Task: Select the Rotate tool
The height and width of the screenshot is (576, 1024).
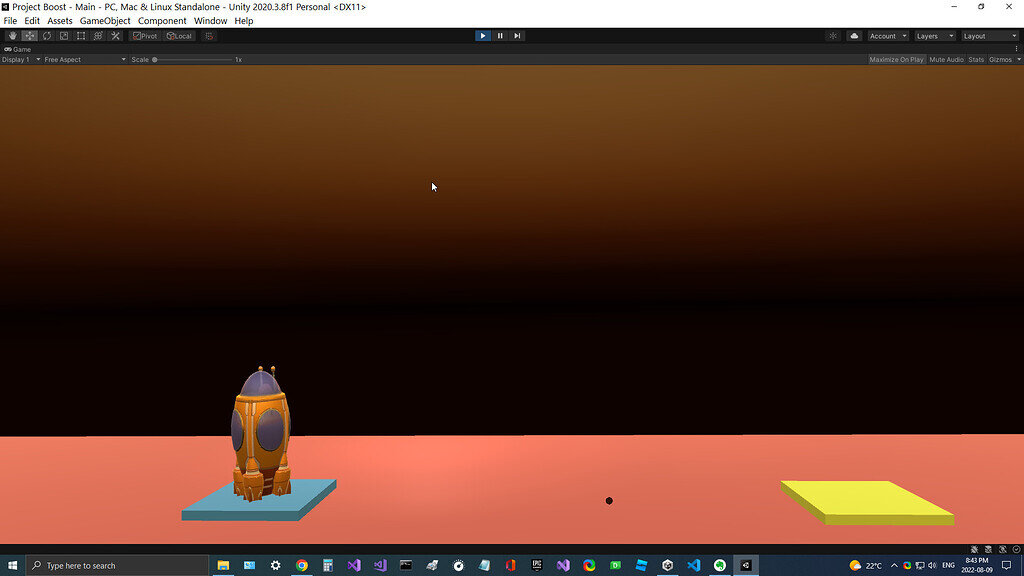Action: (x=45, y=35)
